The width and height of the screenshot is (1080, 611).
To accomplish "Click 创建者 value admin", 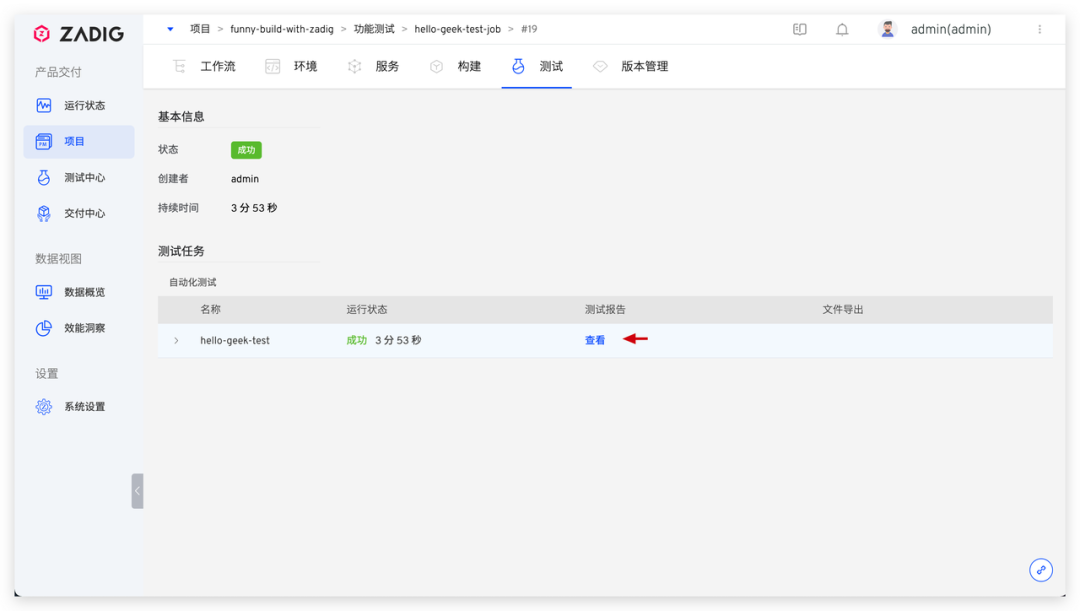I will (245, 178).
